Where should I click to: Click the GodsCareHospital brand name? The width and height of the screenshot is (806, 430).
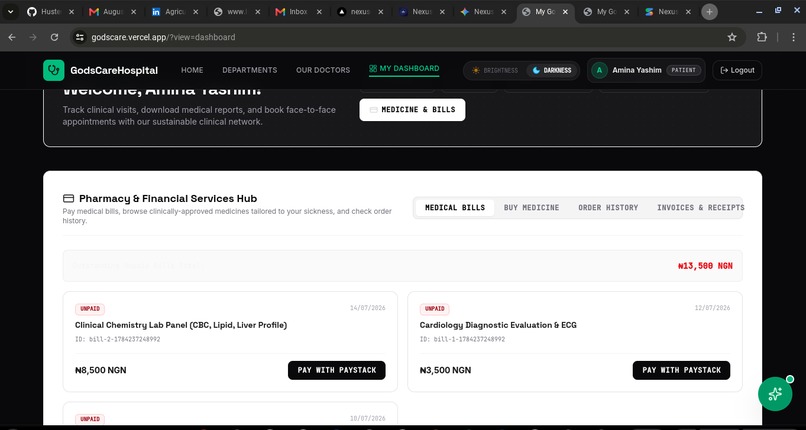[114, 71]
